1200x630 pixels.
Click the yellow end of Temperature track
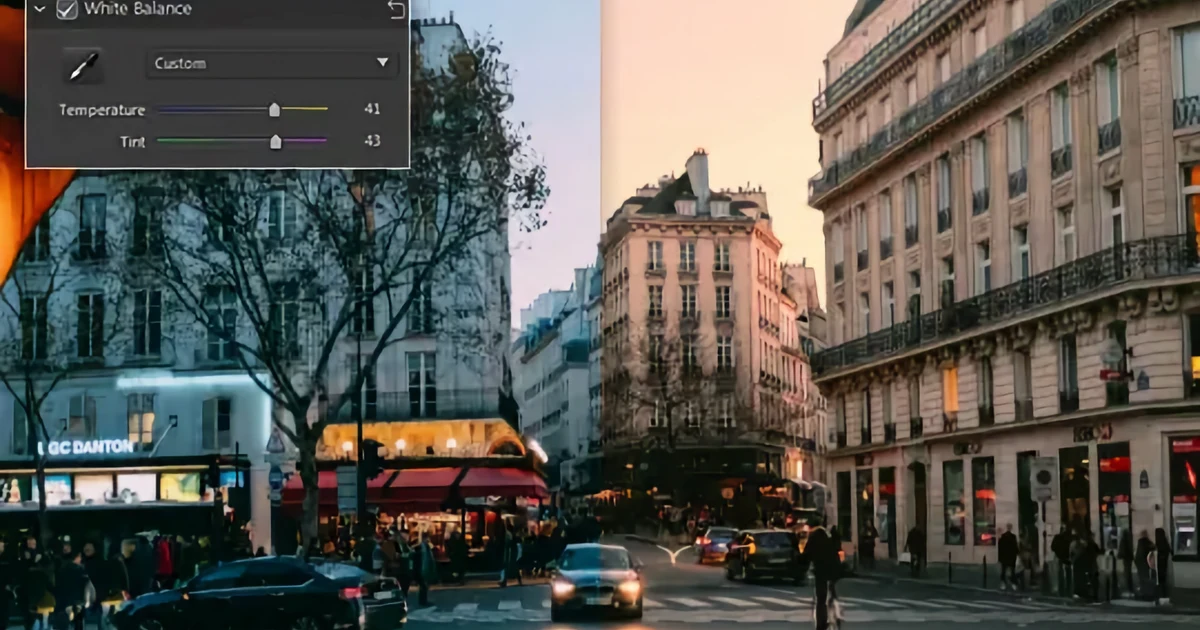coord(320,109)
